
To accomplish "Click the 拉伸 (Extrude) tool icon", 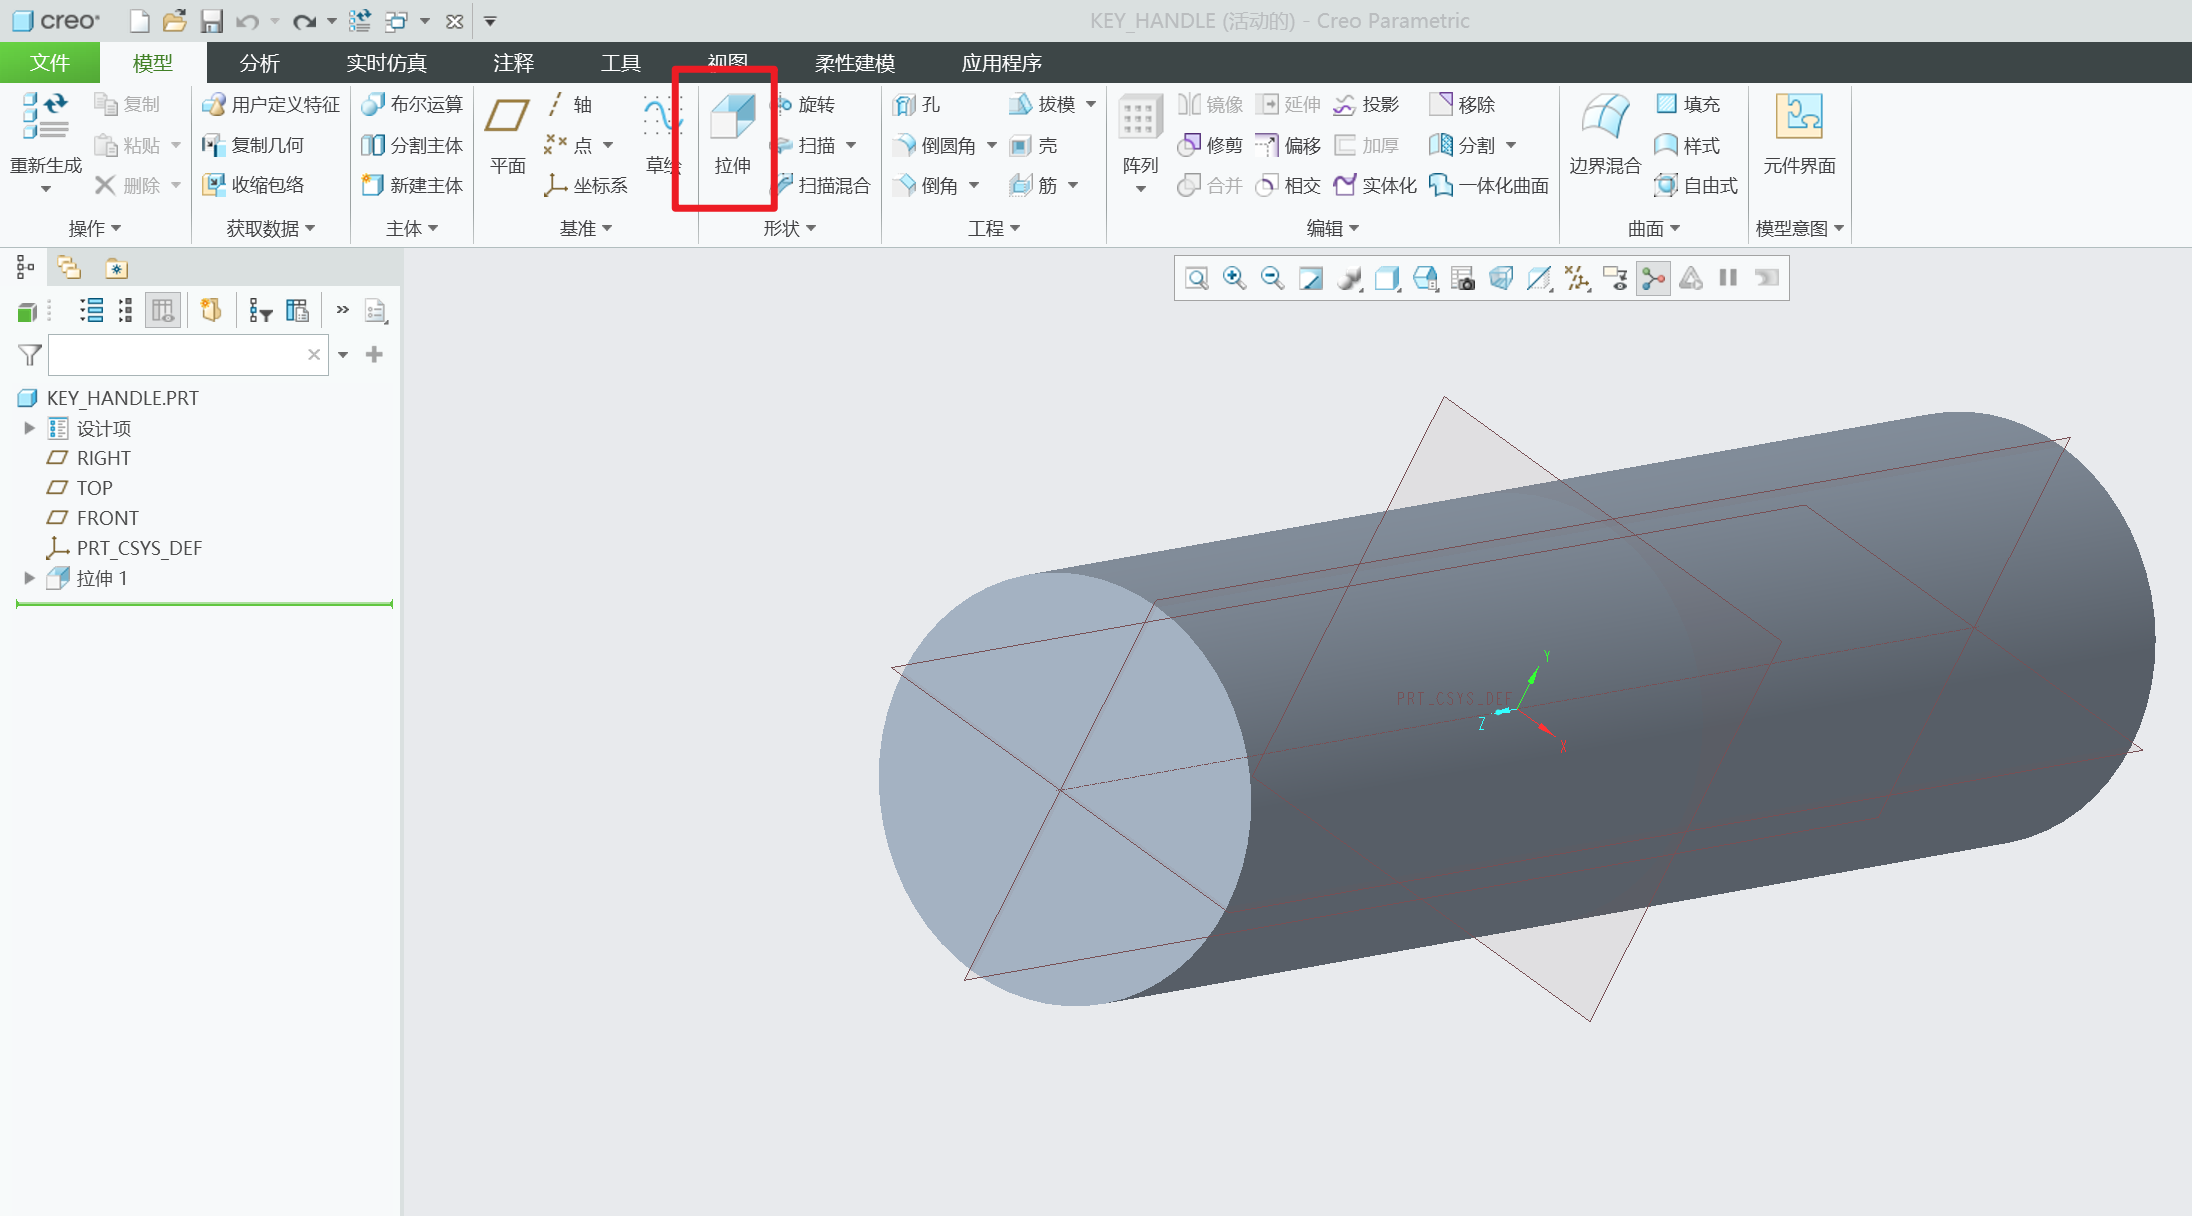I will pyautogui.click(x=732, y=118).
